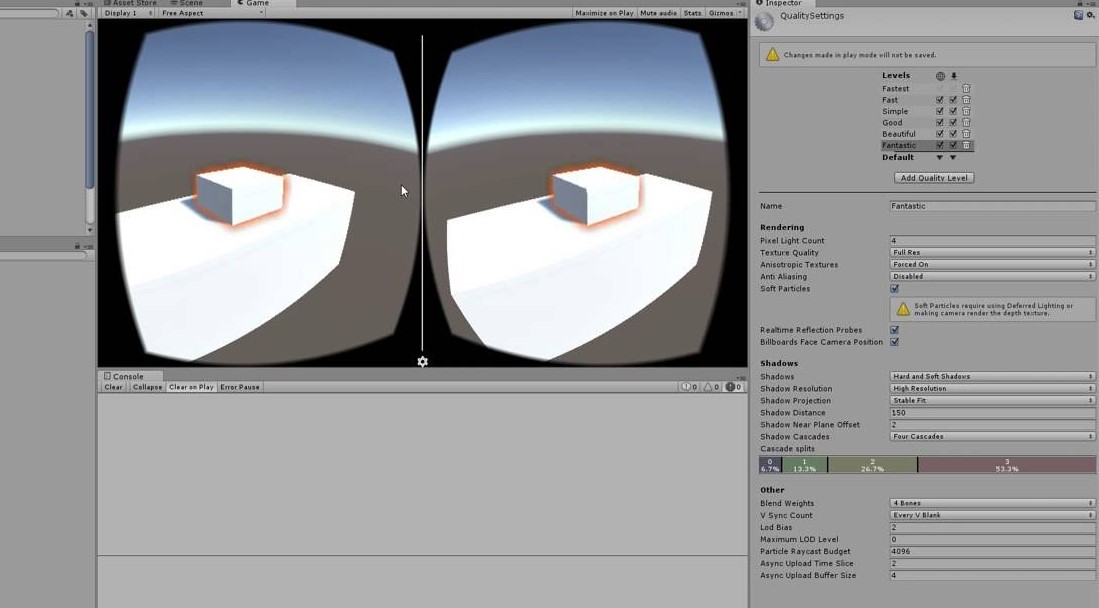Click cascade split 0 segment 6.7%

(x=770, y=465)
